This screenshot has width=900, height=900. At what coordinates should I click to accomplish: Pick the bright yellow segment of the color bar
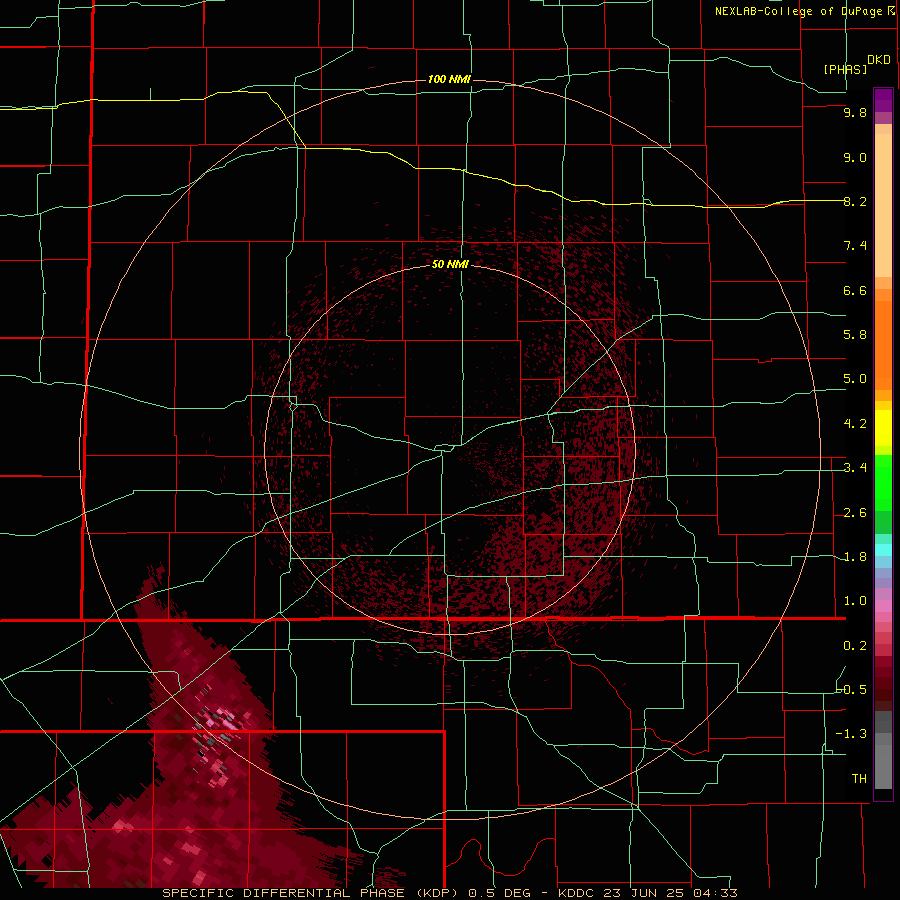pos(883,428)
